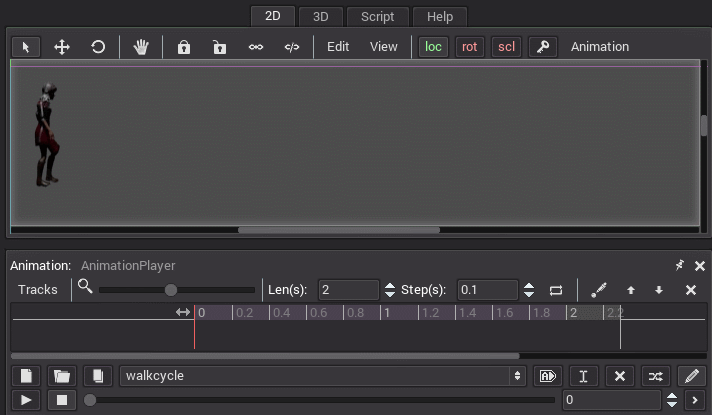This screenshot has height=415, width=712.
Task: Move selected track up
Action: pyautogui.click(x=631, y=290)
